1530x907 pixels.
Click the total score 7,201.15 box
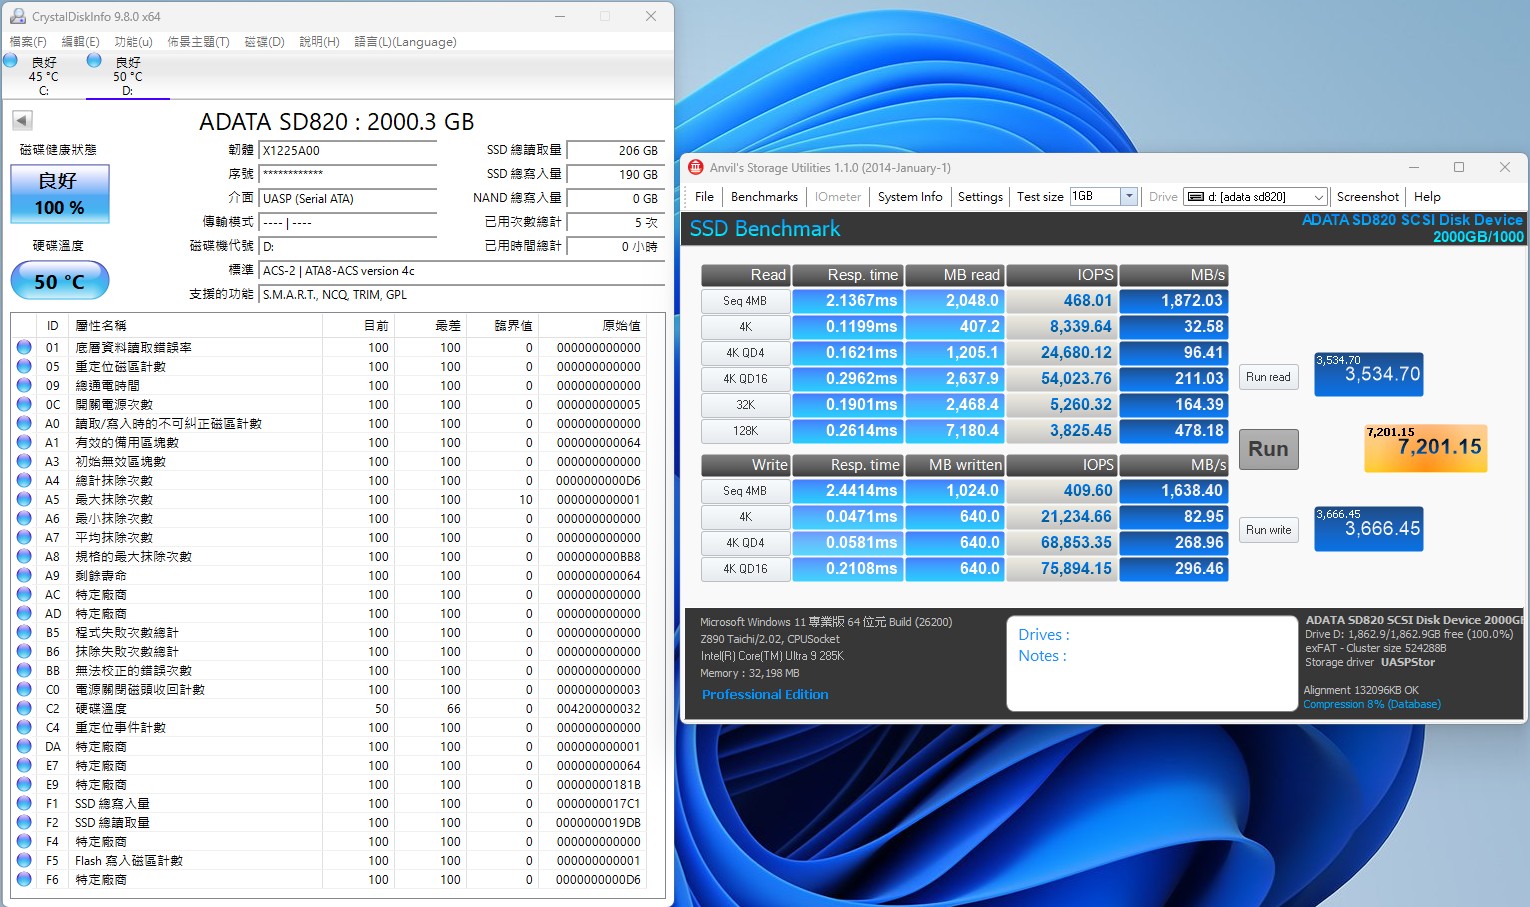(x=1425, y=448)
